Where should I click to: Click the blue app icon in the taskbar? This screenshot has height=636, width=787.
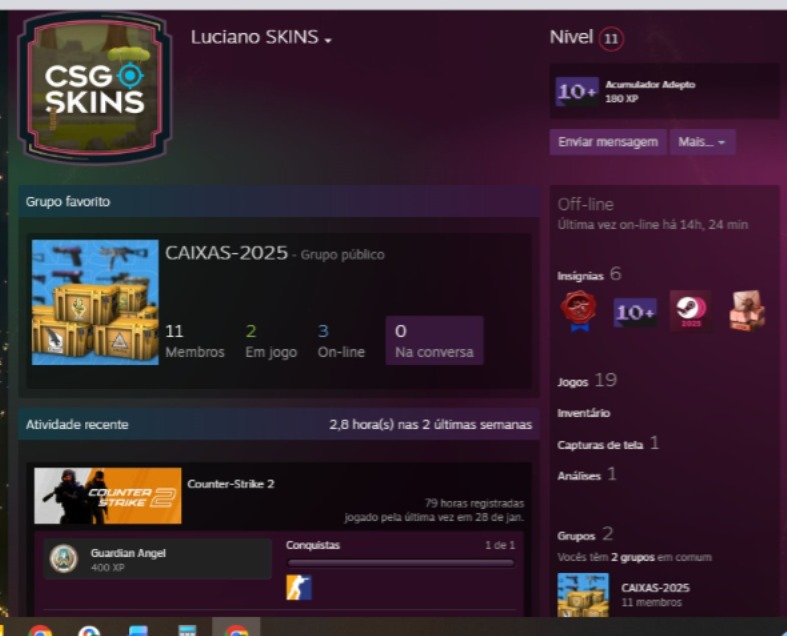pos(138,630)
